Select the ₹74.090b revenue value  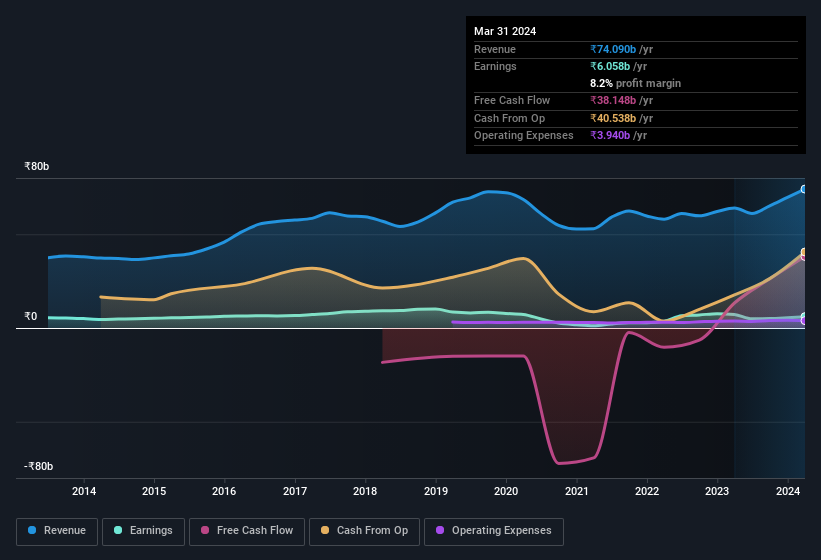(613, 49)
